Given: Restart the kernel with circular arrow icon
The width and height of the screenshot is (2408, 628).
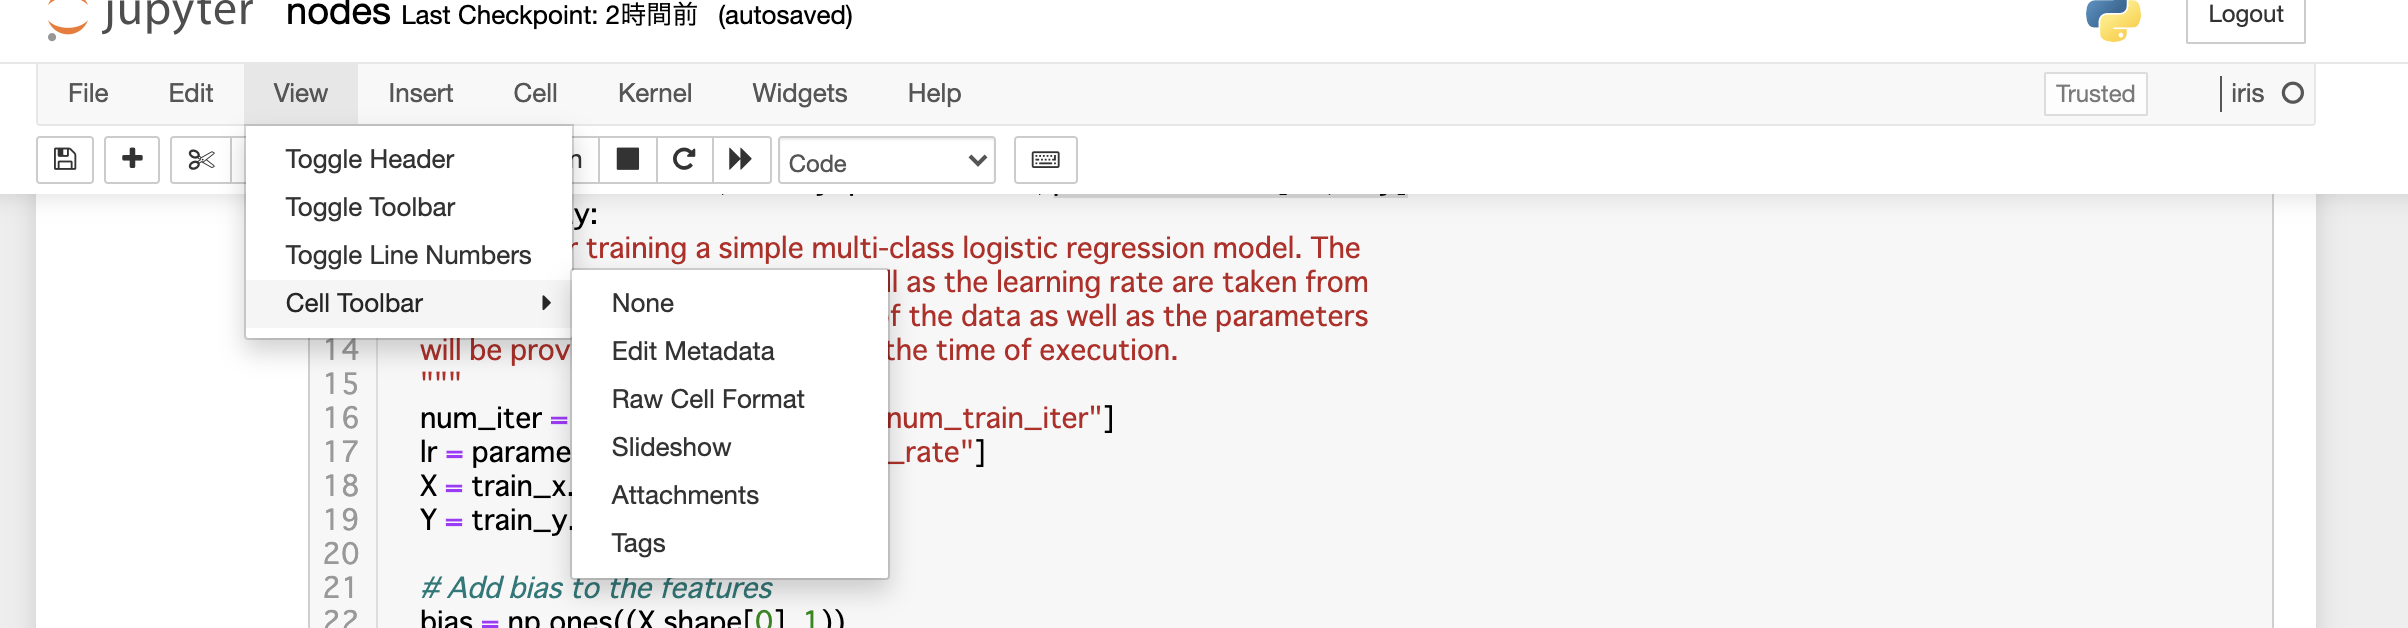Looking at the screenshot, I should [684, 160].
